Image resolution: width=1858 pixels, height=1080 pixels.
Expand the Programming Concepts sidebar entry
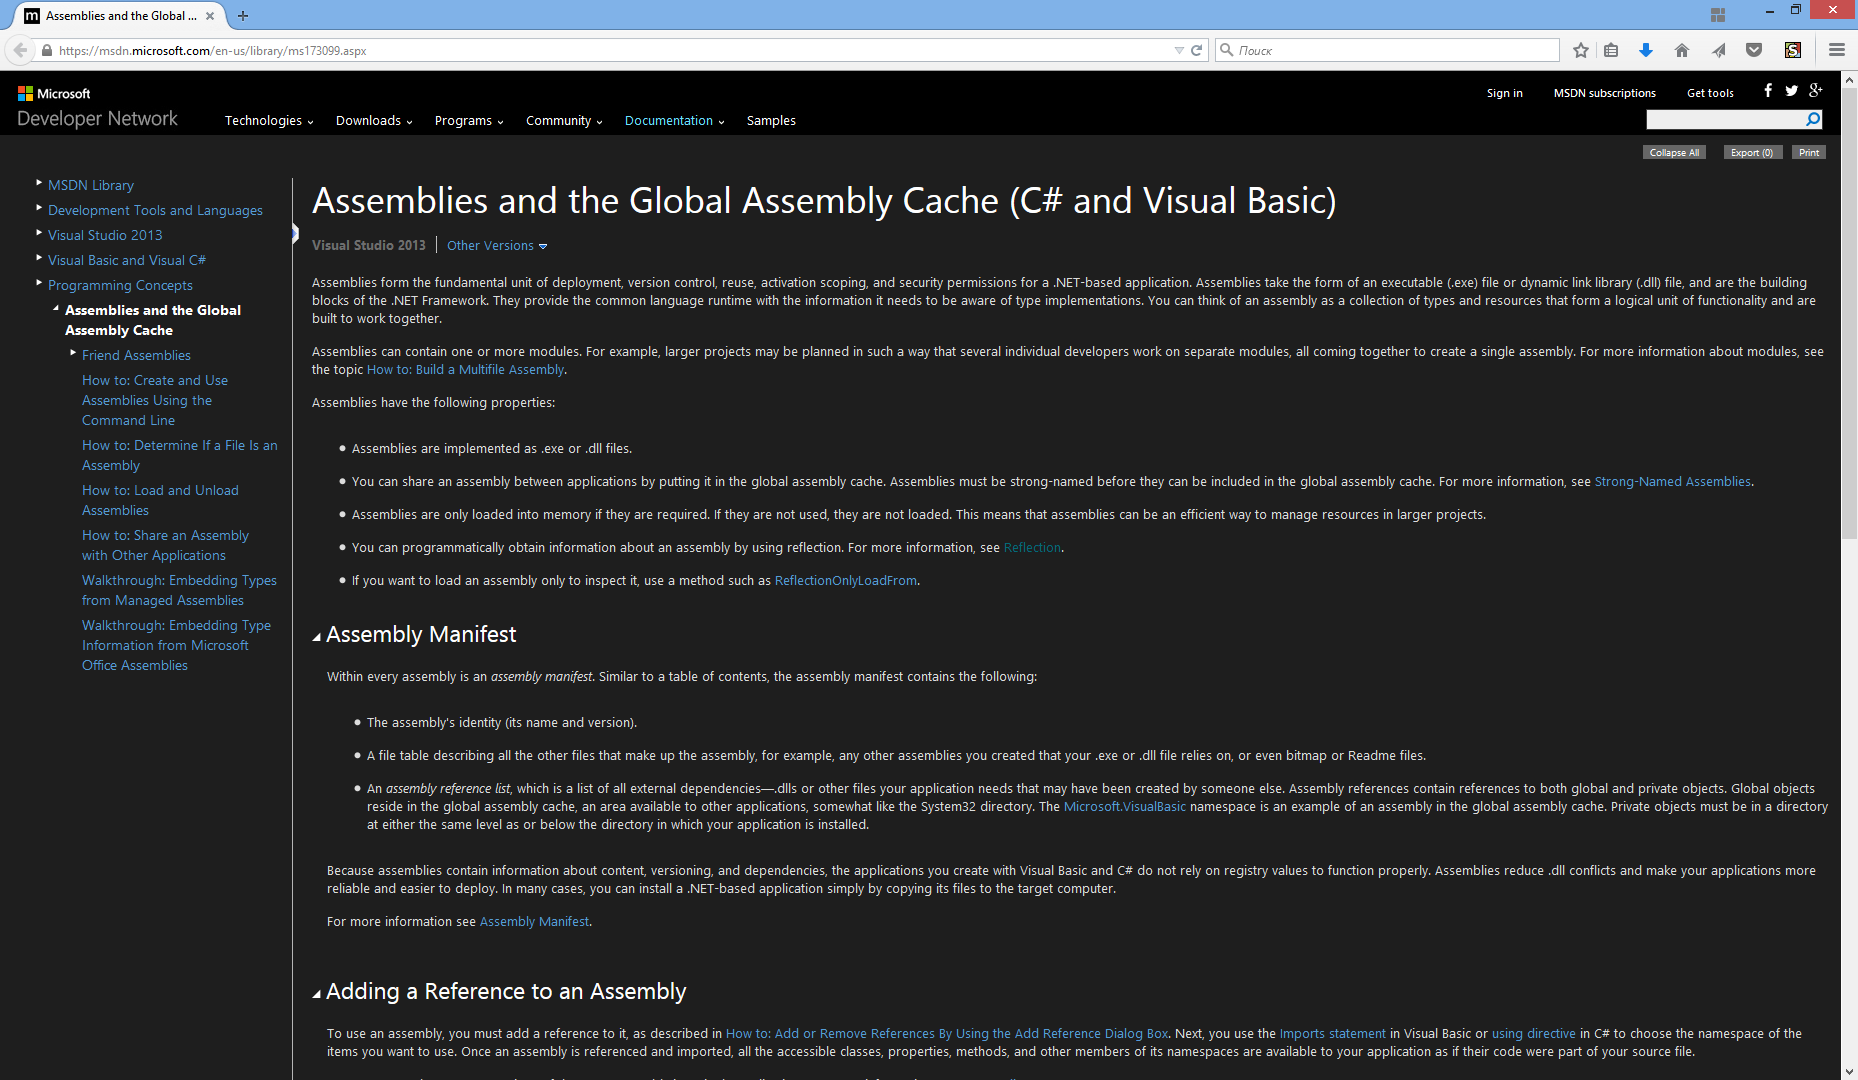coord(38,282)
